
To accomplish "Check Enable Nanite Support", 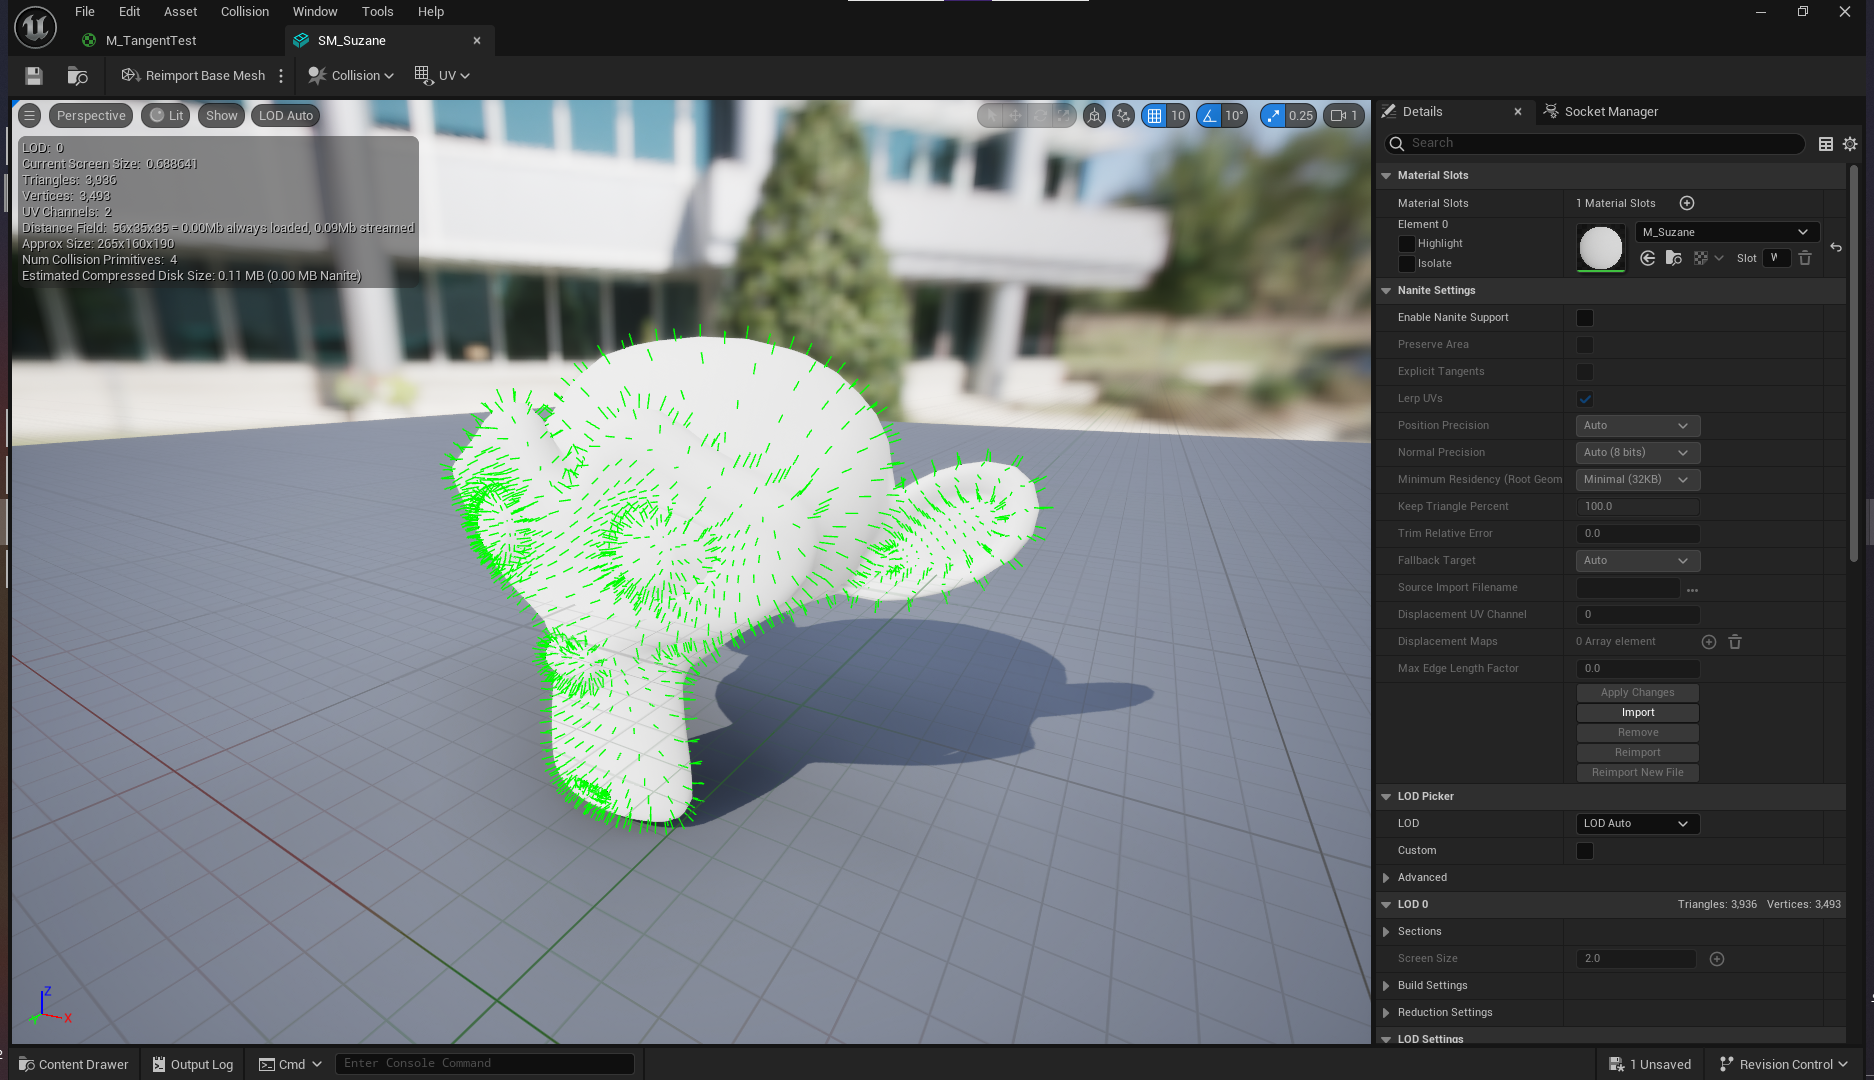I will point(1585,318).
